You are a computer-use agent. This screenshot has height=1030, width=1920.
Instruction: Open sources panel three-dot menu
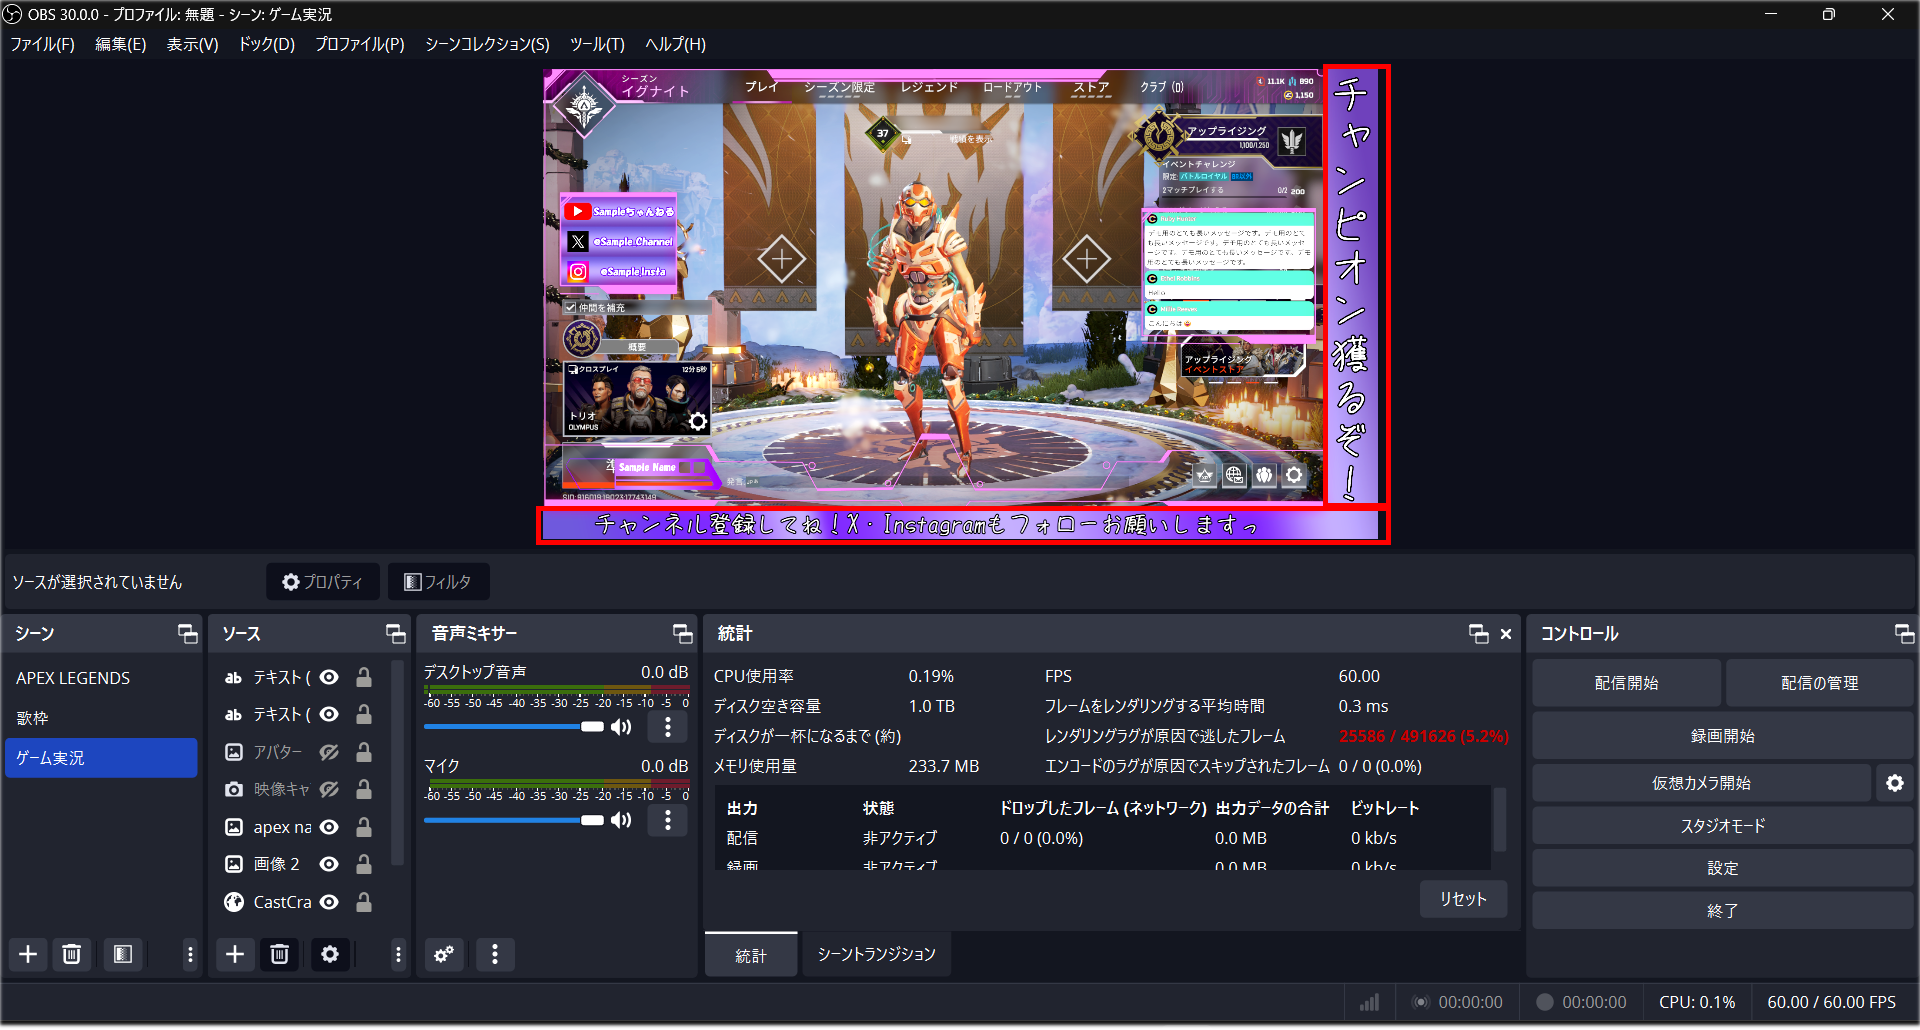[398, 954]
